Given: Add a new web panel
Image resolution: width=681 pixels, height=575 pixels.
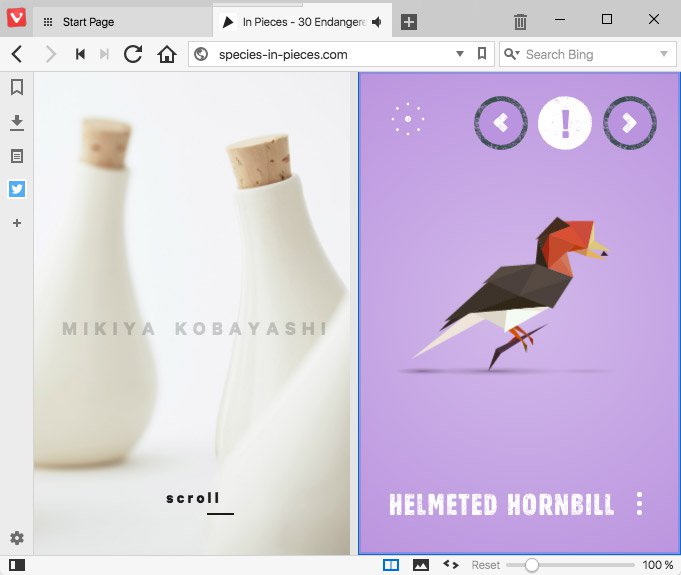Looking at the screenshot, I should pos(17,223).
